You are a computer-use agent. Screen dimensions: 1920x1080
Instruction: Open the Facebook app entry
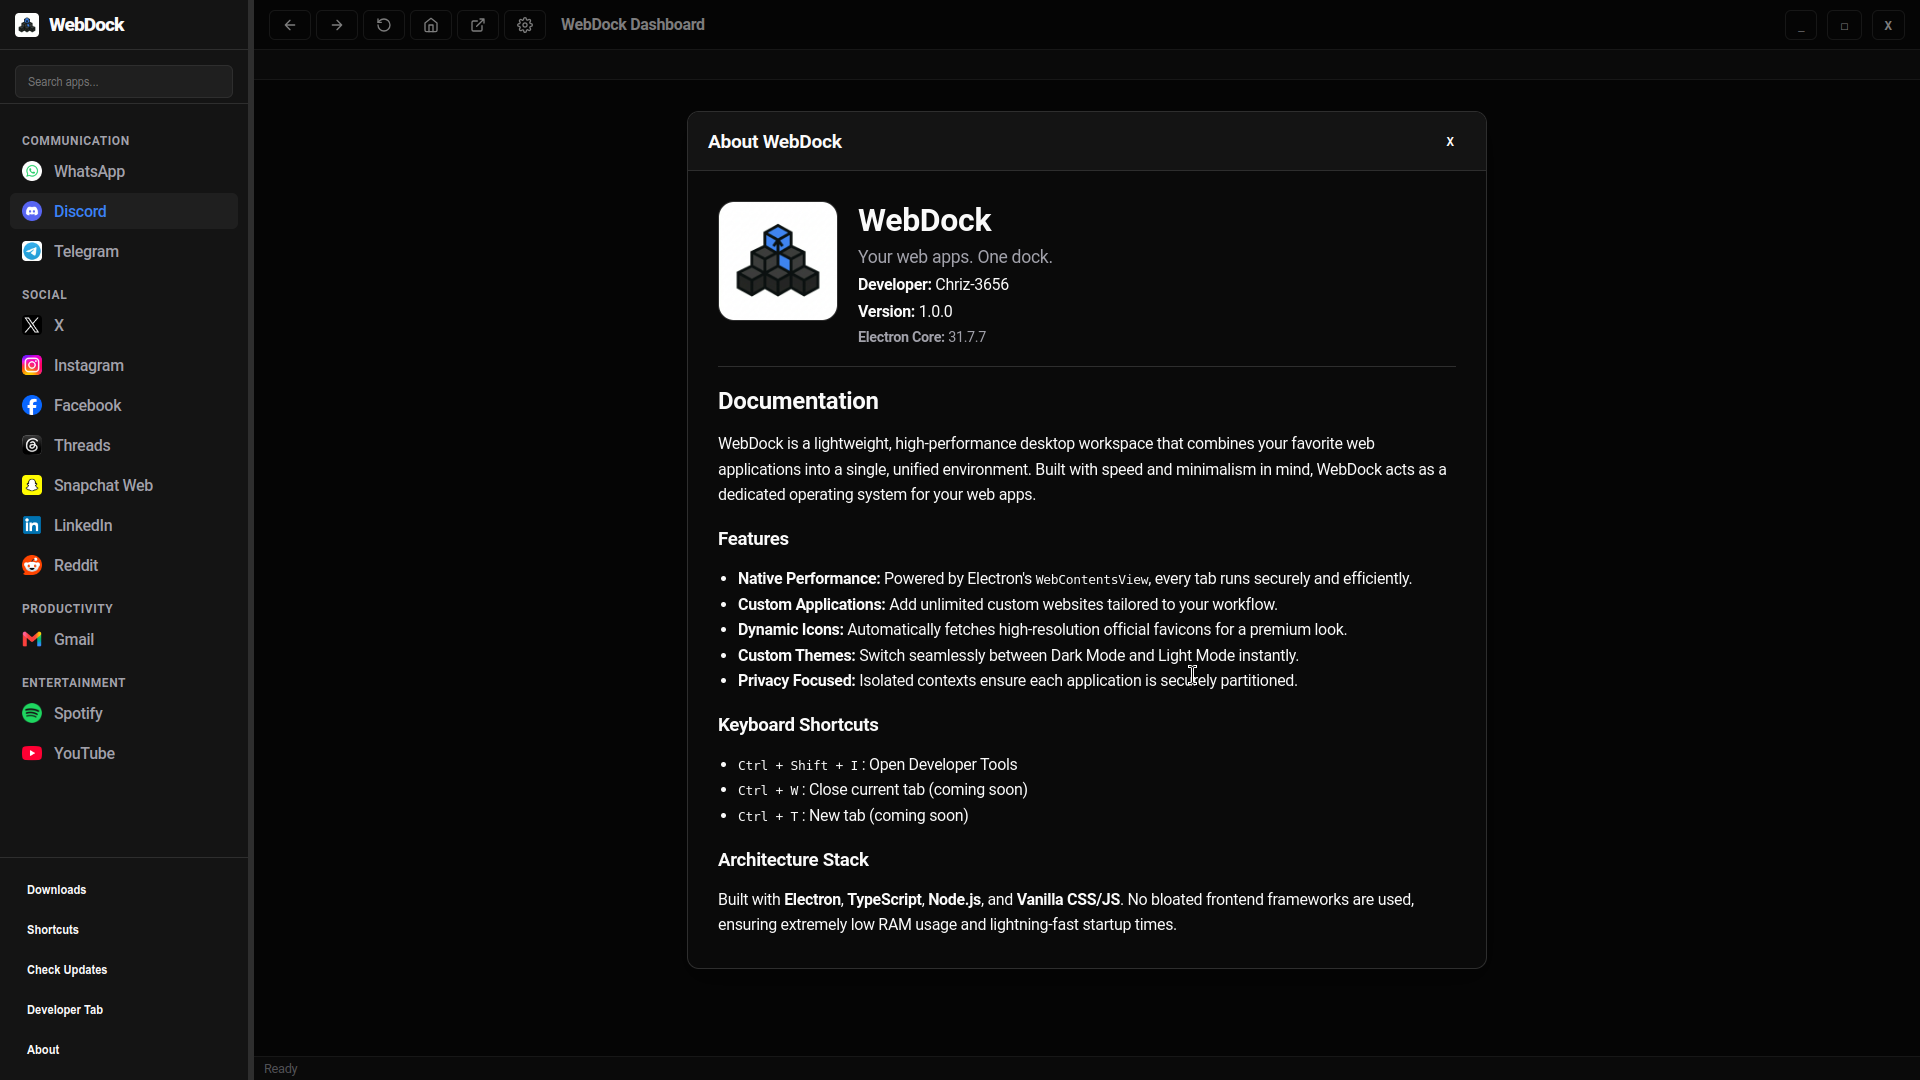(124, 405)
